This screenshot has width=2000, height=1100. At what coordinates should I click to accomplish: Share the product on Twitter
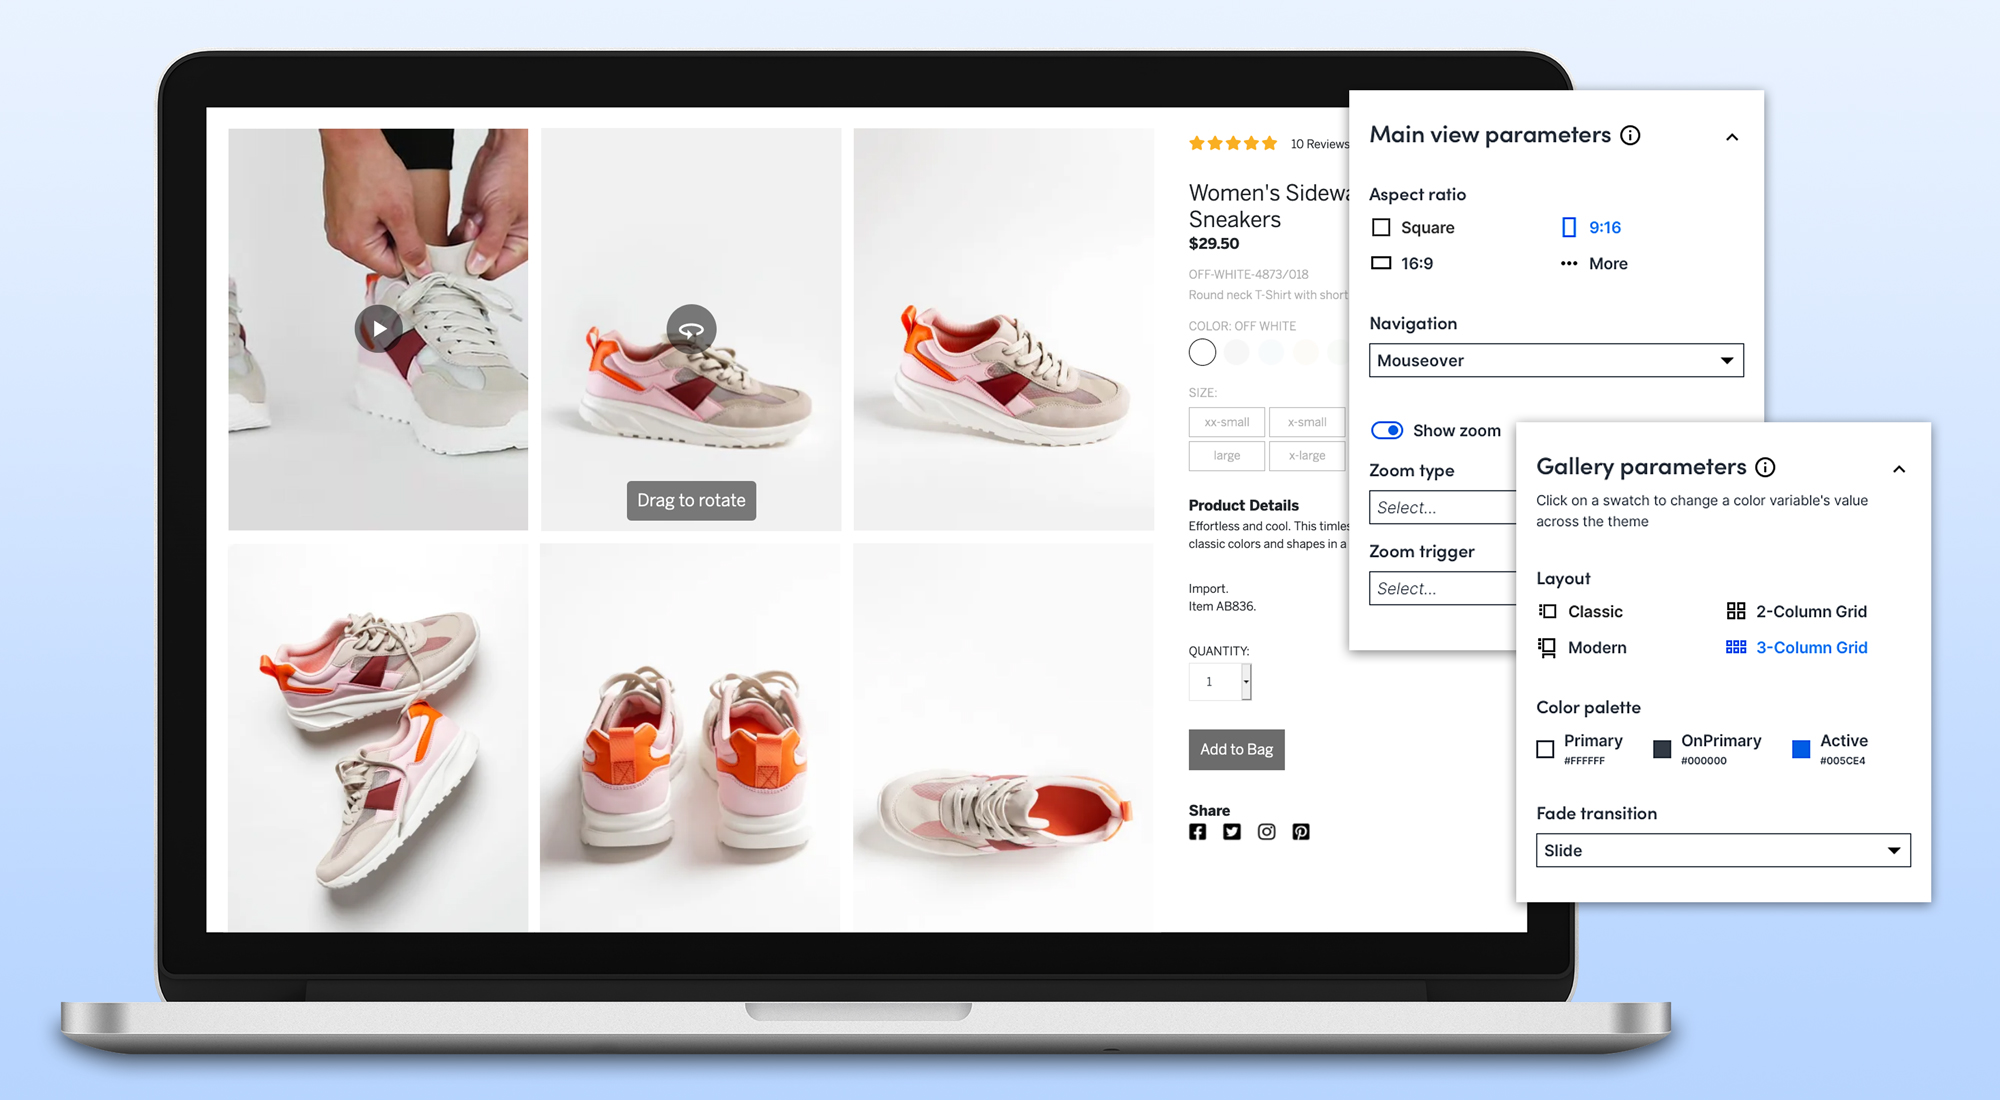click(x=1231, y=831)
